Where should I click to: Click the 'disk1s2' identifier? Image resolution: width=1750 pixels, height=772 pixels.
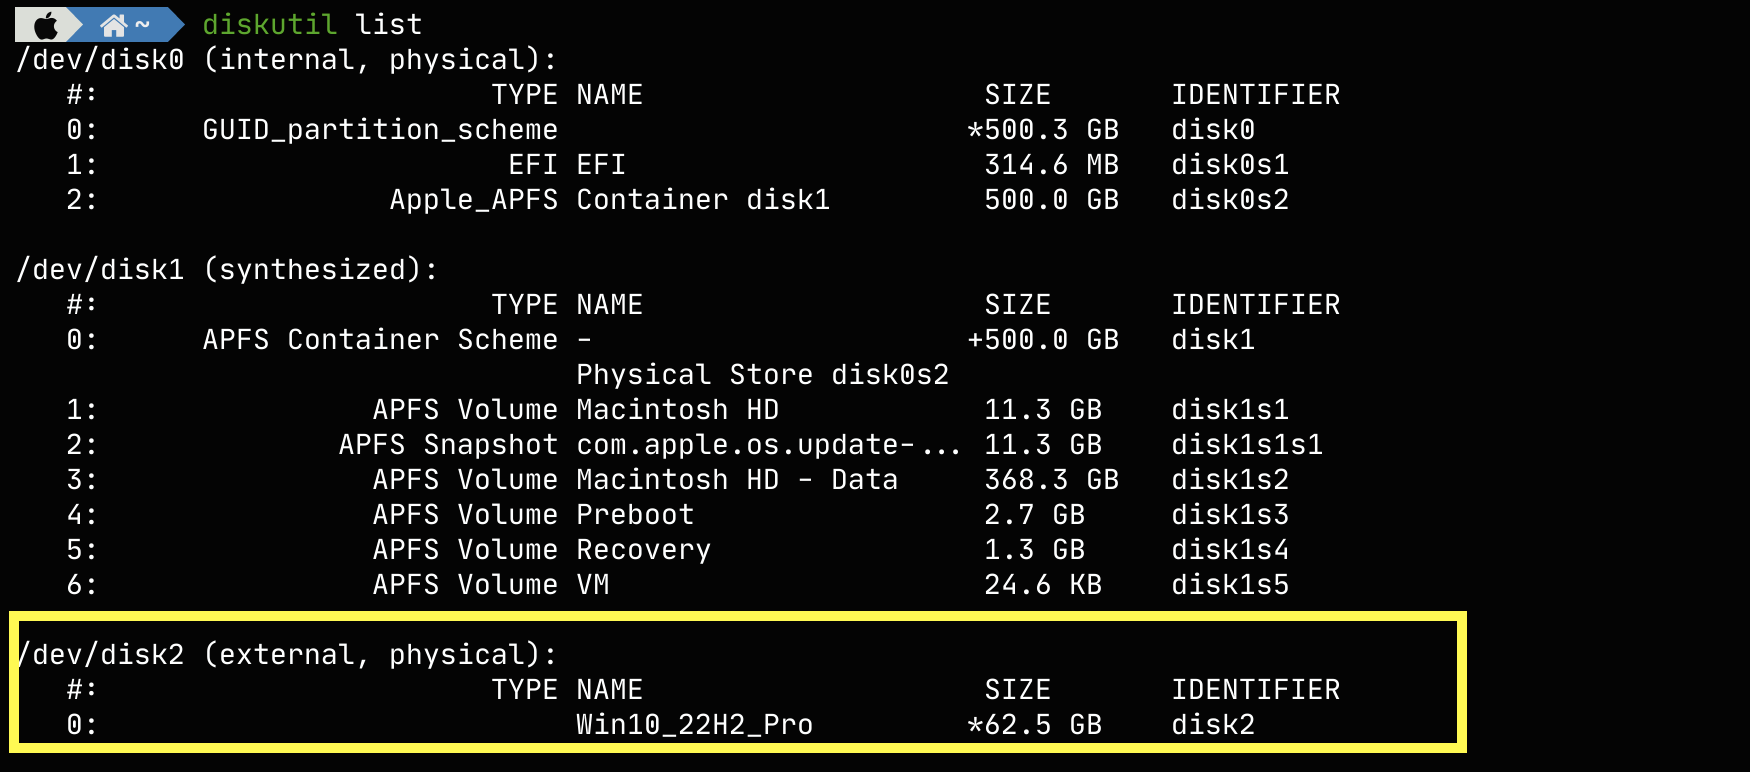1230,480
